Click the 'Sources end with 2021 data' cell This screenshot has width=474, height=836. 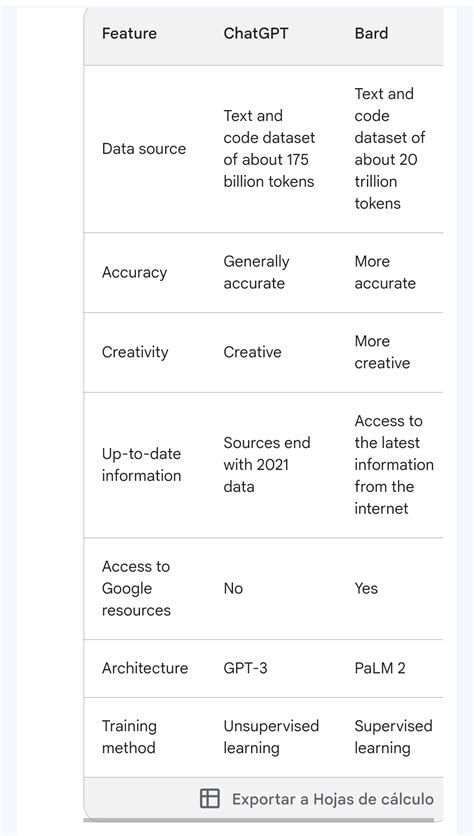(x=267, y=465)
